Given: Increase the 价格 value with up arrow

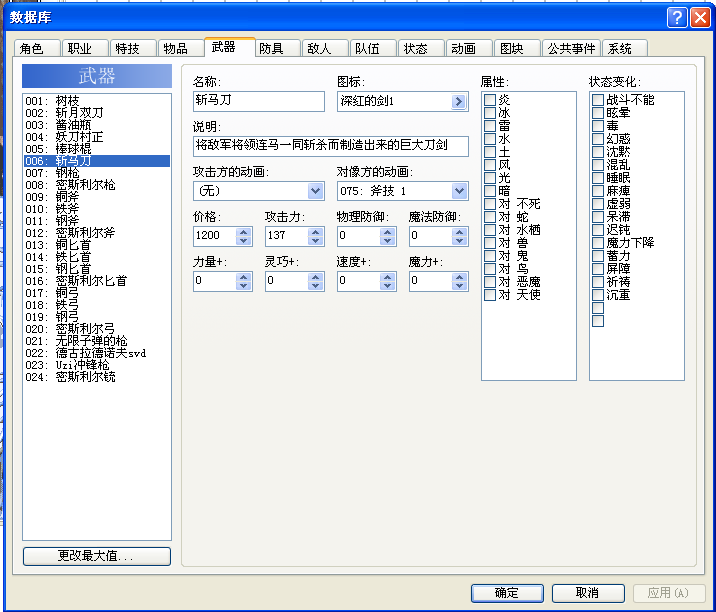Looking at the screenshot, I should click(244, 232).
